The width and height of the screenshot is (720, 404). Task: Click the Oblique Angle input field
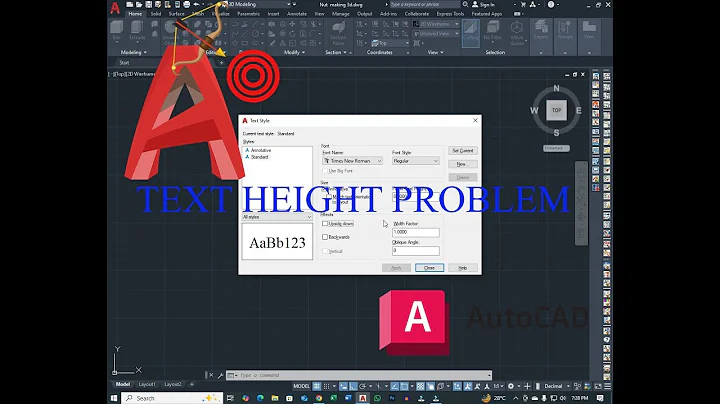click(416, 251)
